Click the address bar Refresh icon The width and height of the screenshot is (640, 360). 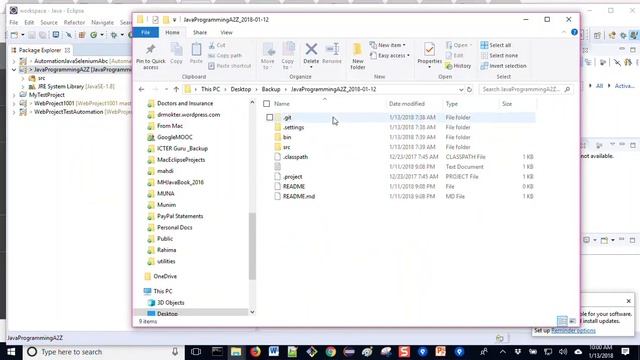(469, 89)
